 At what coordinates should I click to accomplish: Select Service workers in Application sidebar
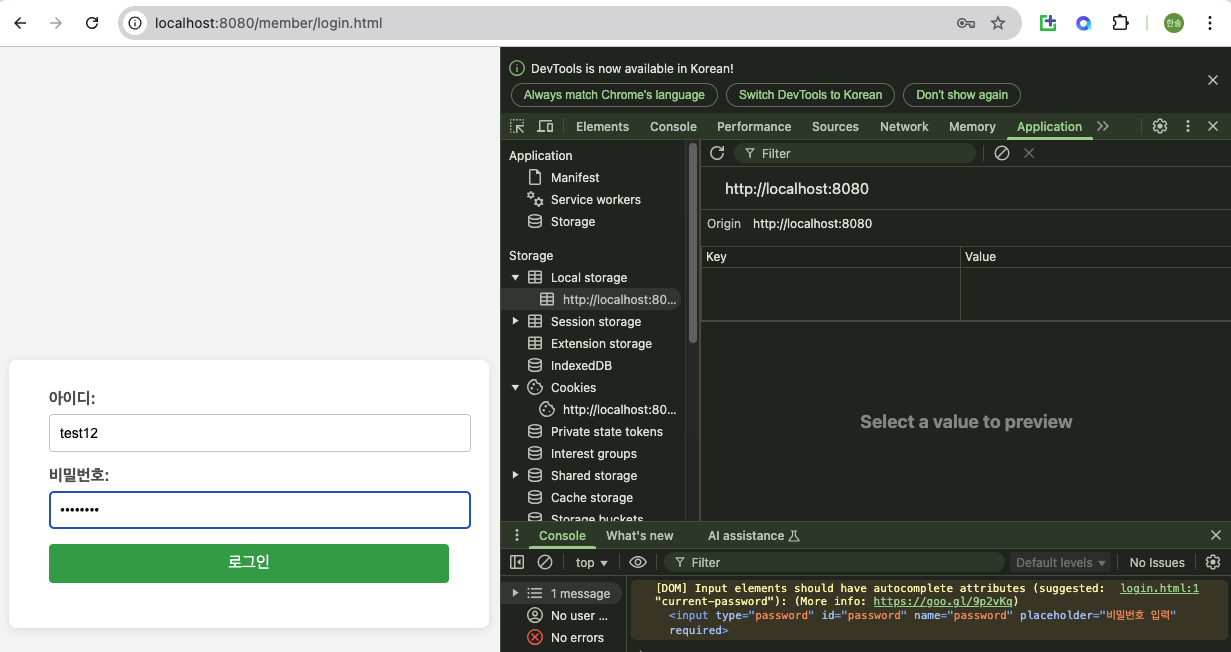(x=595, y=199)
